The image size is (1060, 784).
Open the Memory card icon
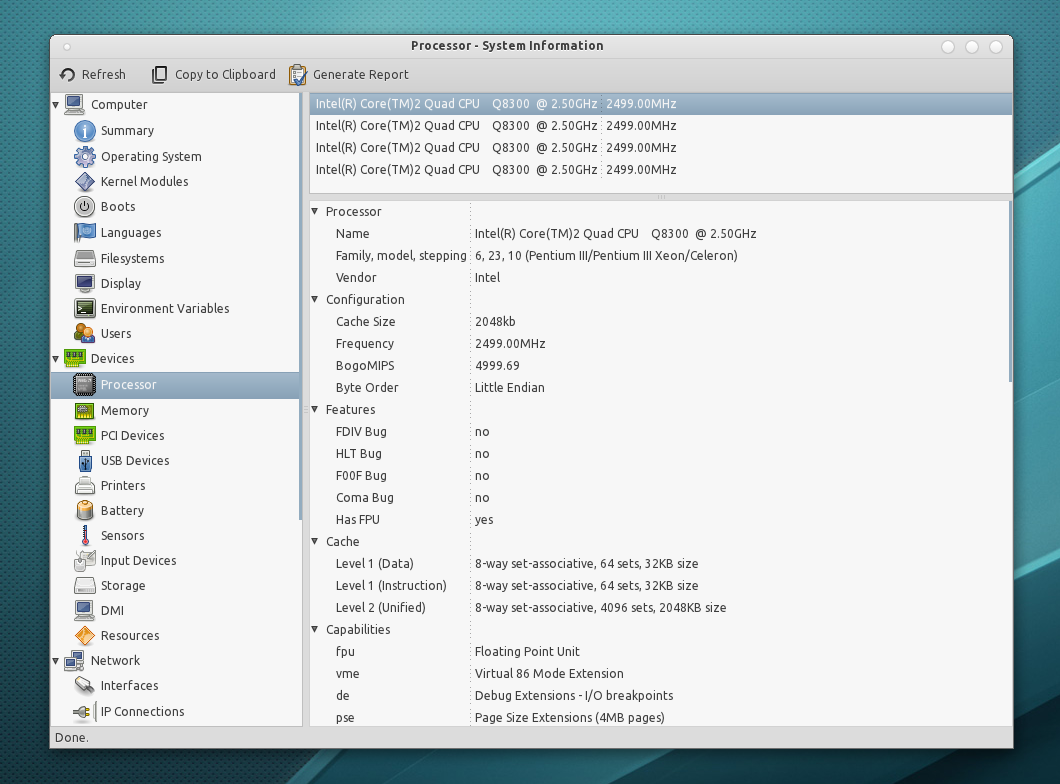[x=85, y=410]
